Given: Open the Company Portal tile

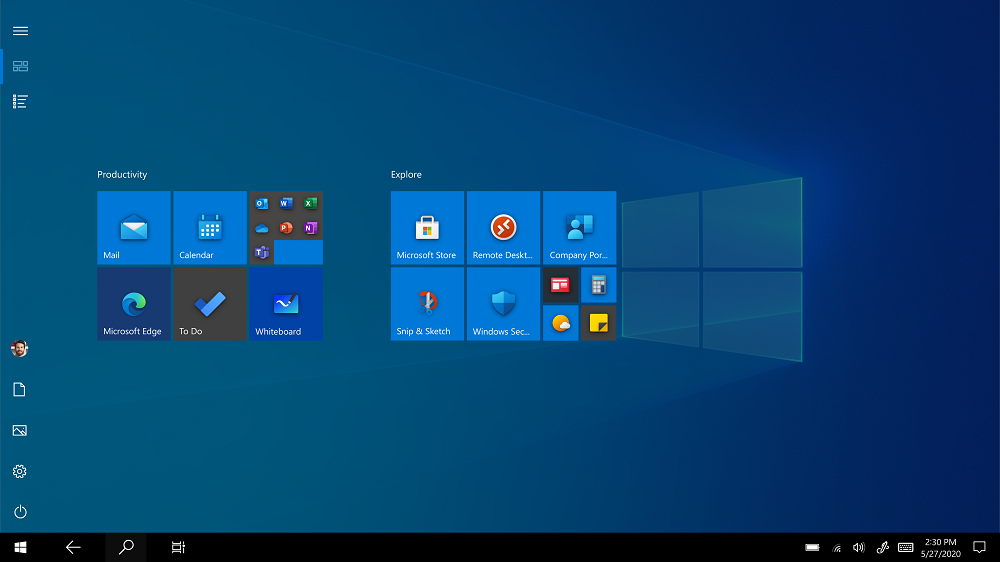Looking at the screenshot, I should (x=580, y=228).
